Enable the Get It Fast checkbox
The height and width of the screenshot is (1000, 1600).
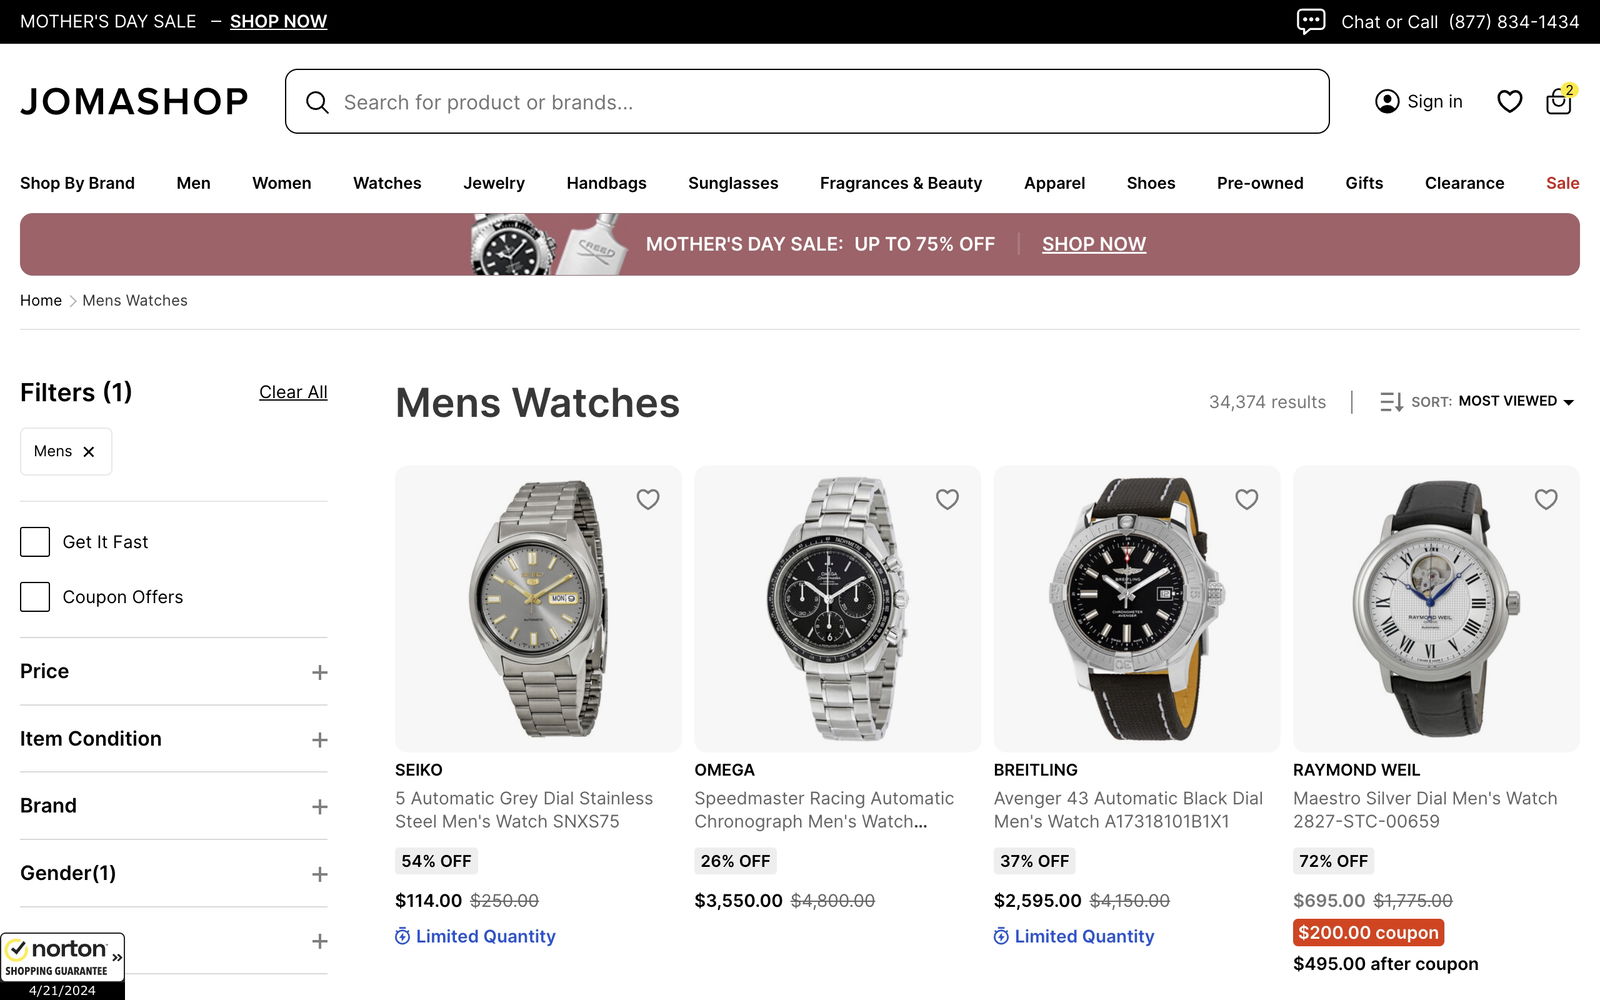click(x=35, y=542)
